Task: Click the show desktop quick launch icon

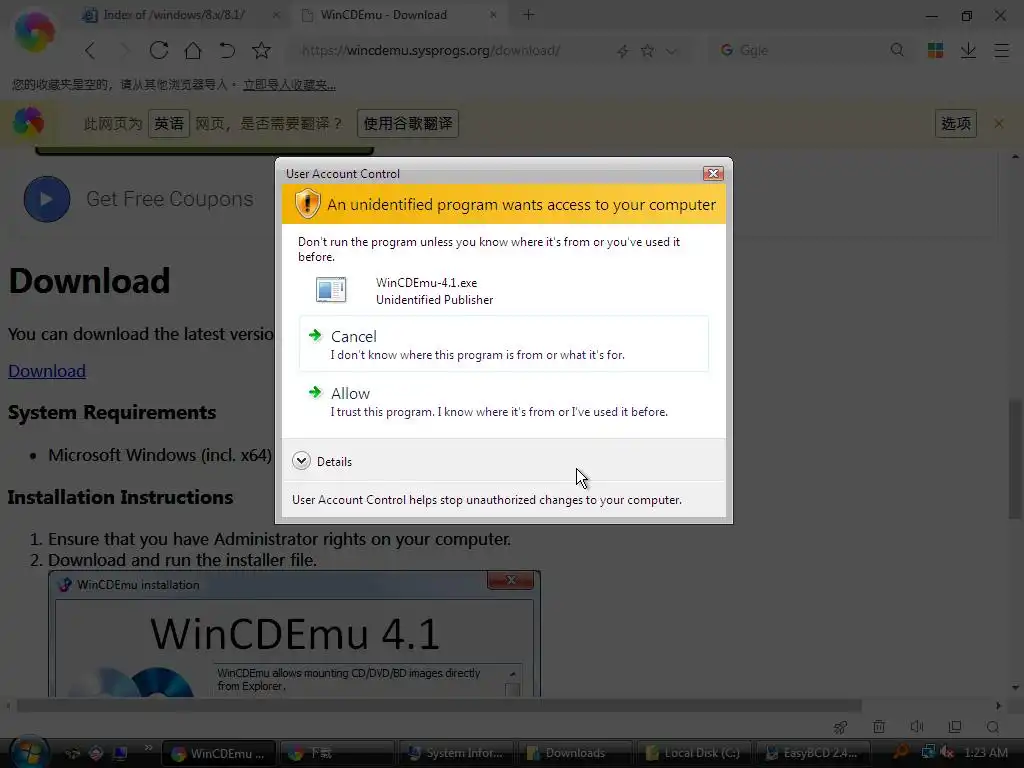Action: 120,754
